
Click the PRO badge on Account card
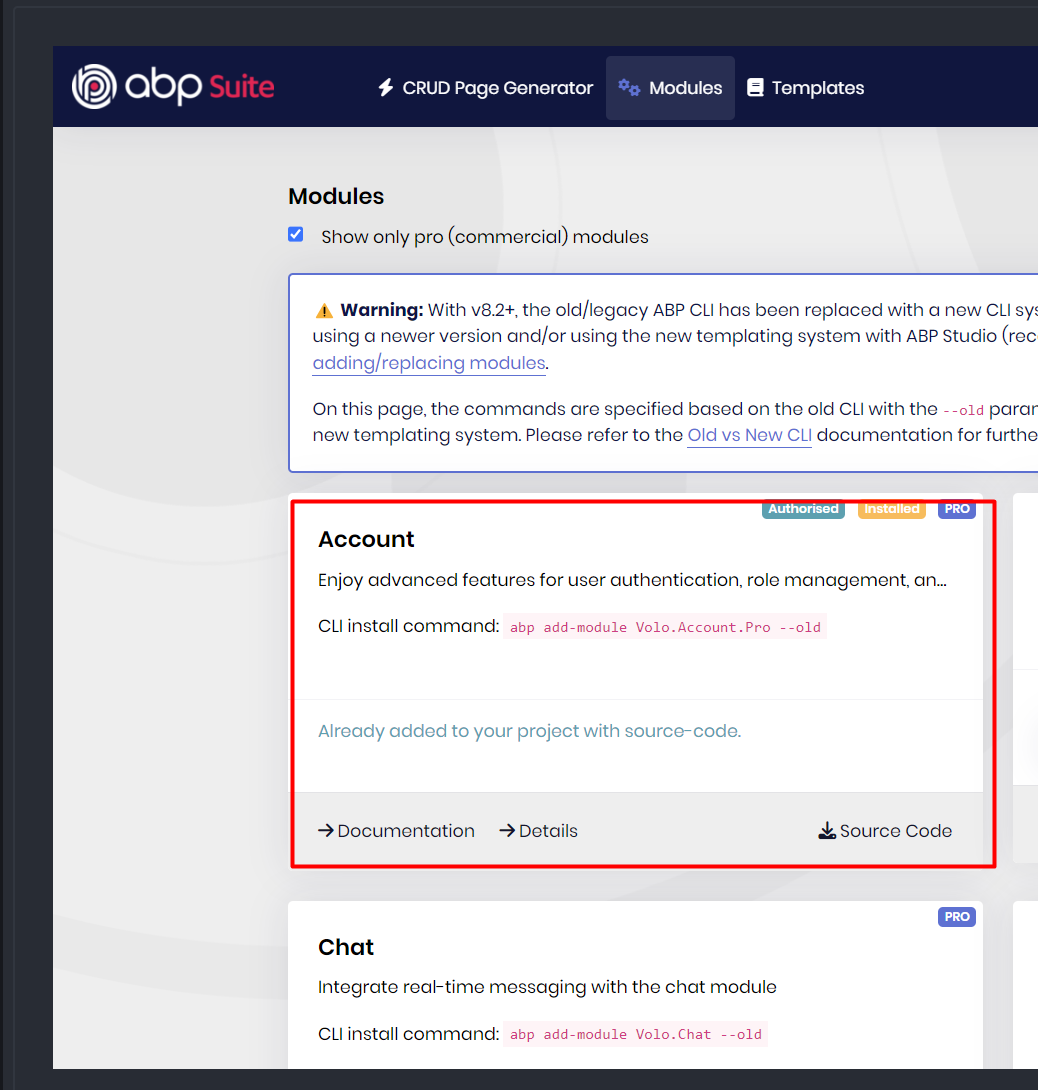point(957,509)
